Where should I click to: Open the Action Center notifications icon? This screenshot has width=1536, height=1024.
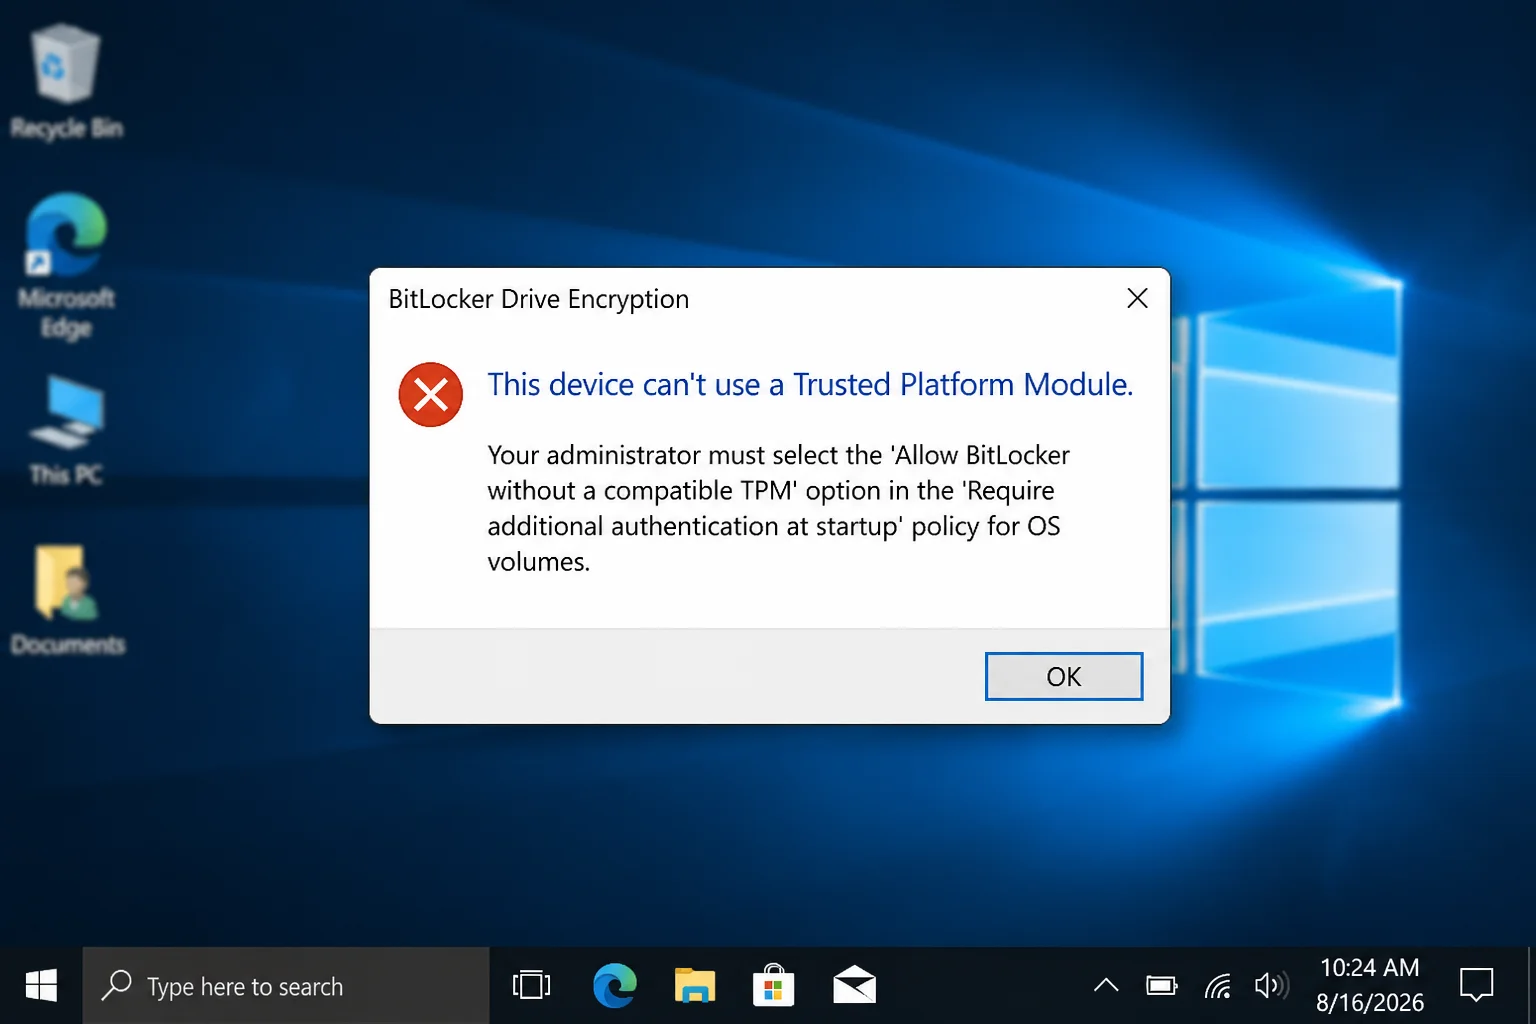(x=1476, y=986)
